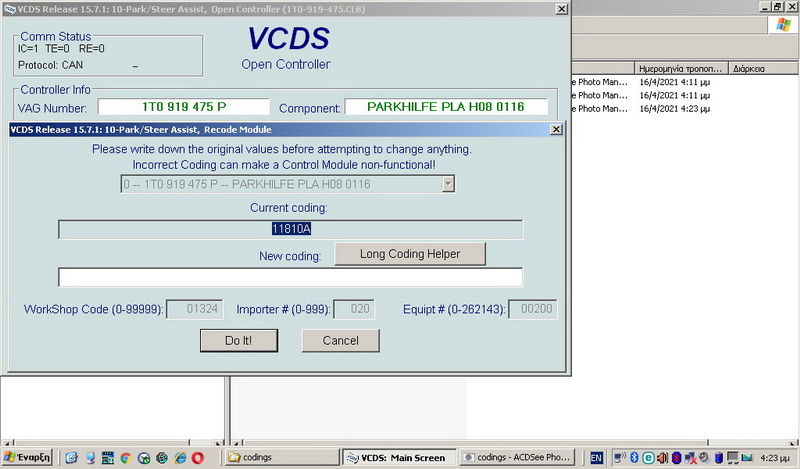Open Opera browser from quick launch
Screen dimensions: 800x469
pyautogui.click(x=197, y=458)
